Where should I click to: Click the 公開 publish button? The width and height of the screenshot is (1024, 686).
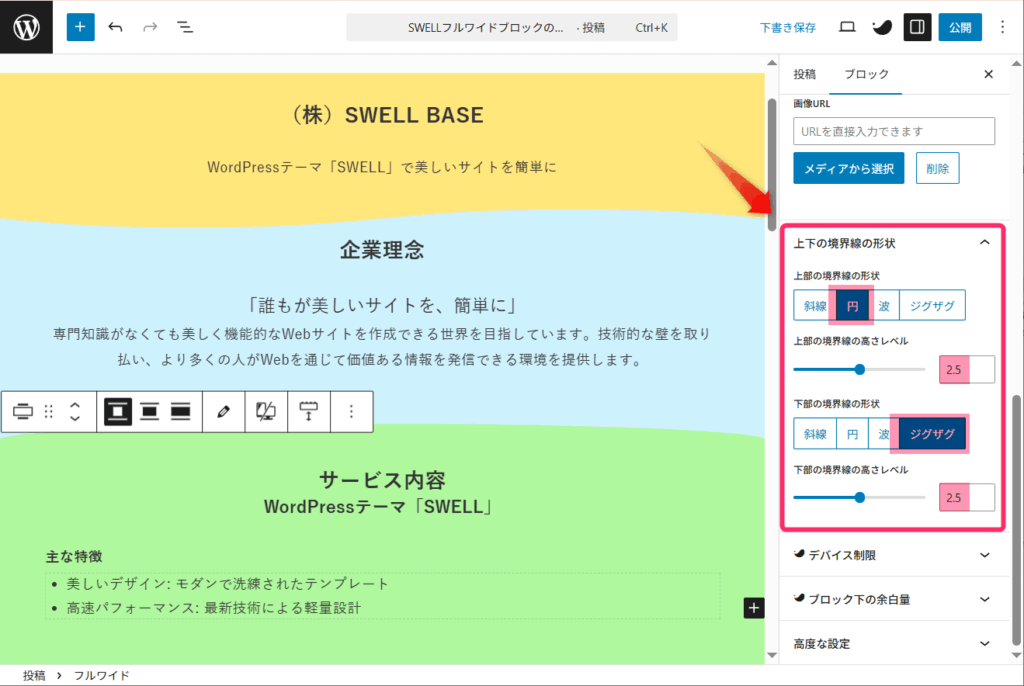960,27
